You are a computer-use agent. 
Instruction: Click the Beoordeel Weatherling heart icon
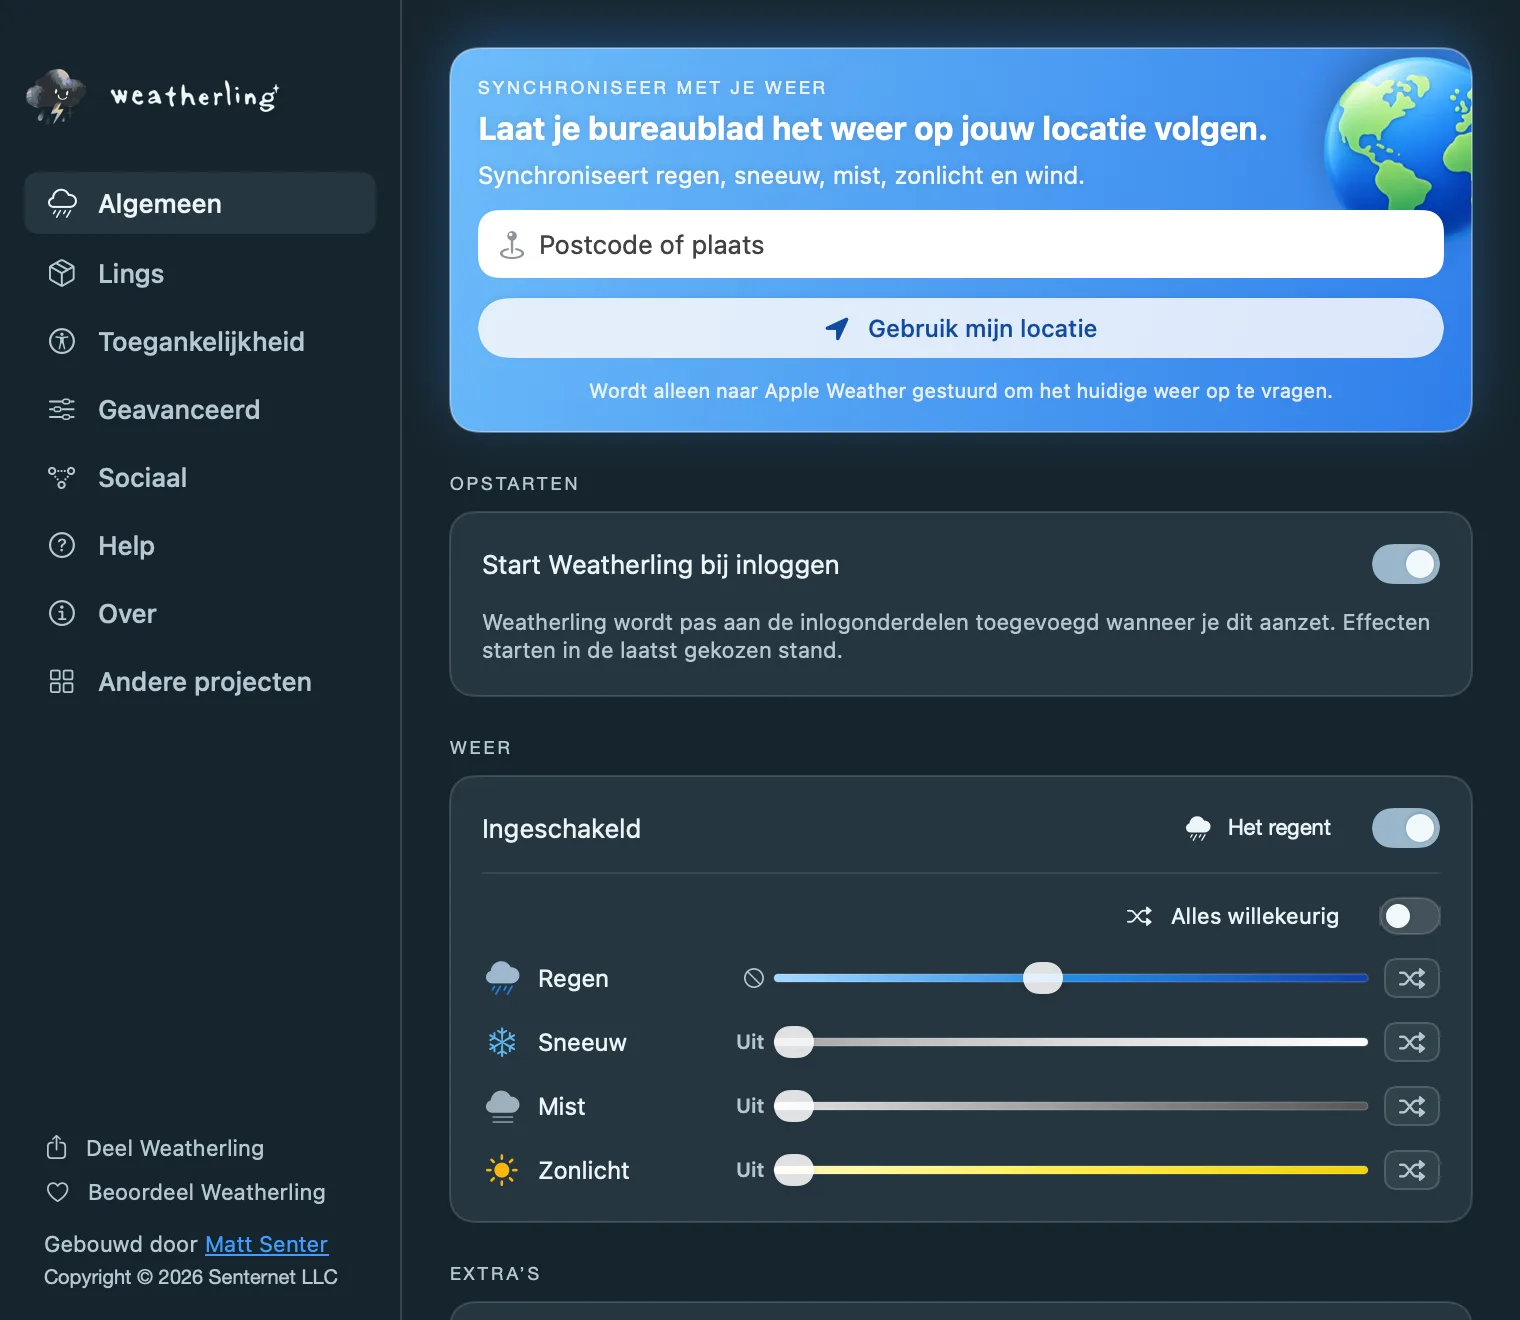58,1192
